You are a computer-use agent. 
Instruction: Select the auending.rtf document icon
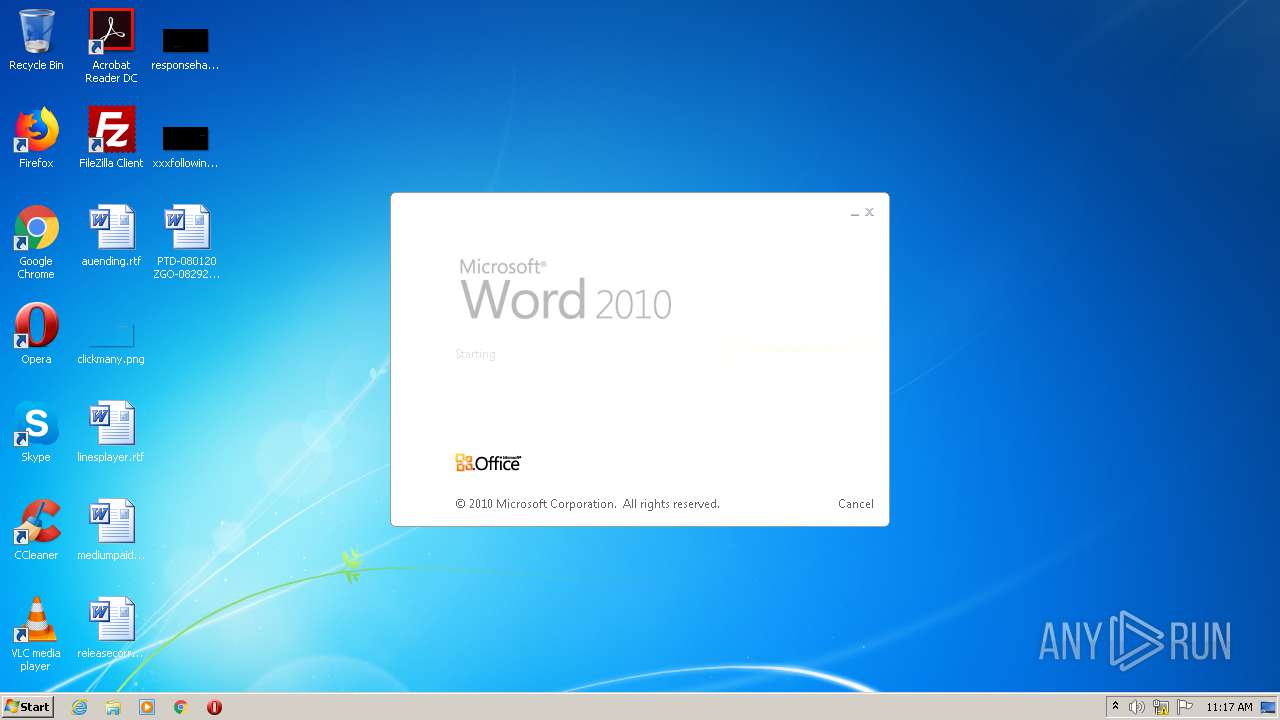[x=111, y=236]
